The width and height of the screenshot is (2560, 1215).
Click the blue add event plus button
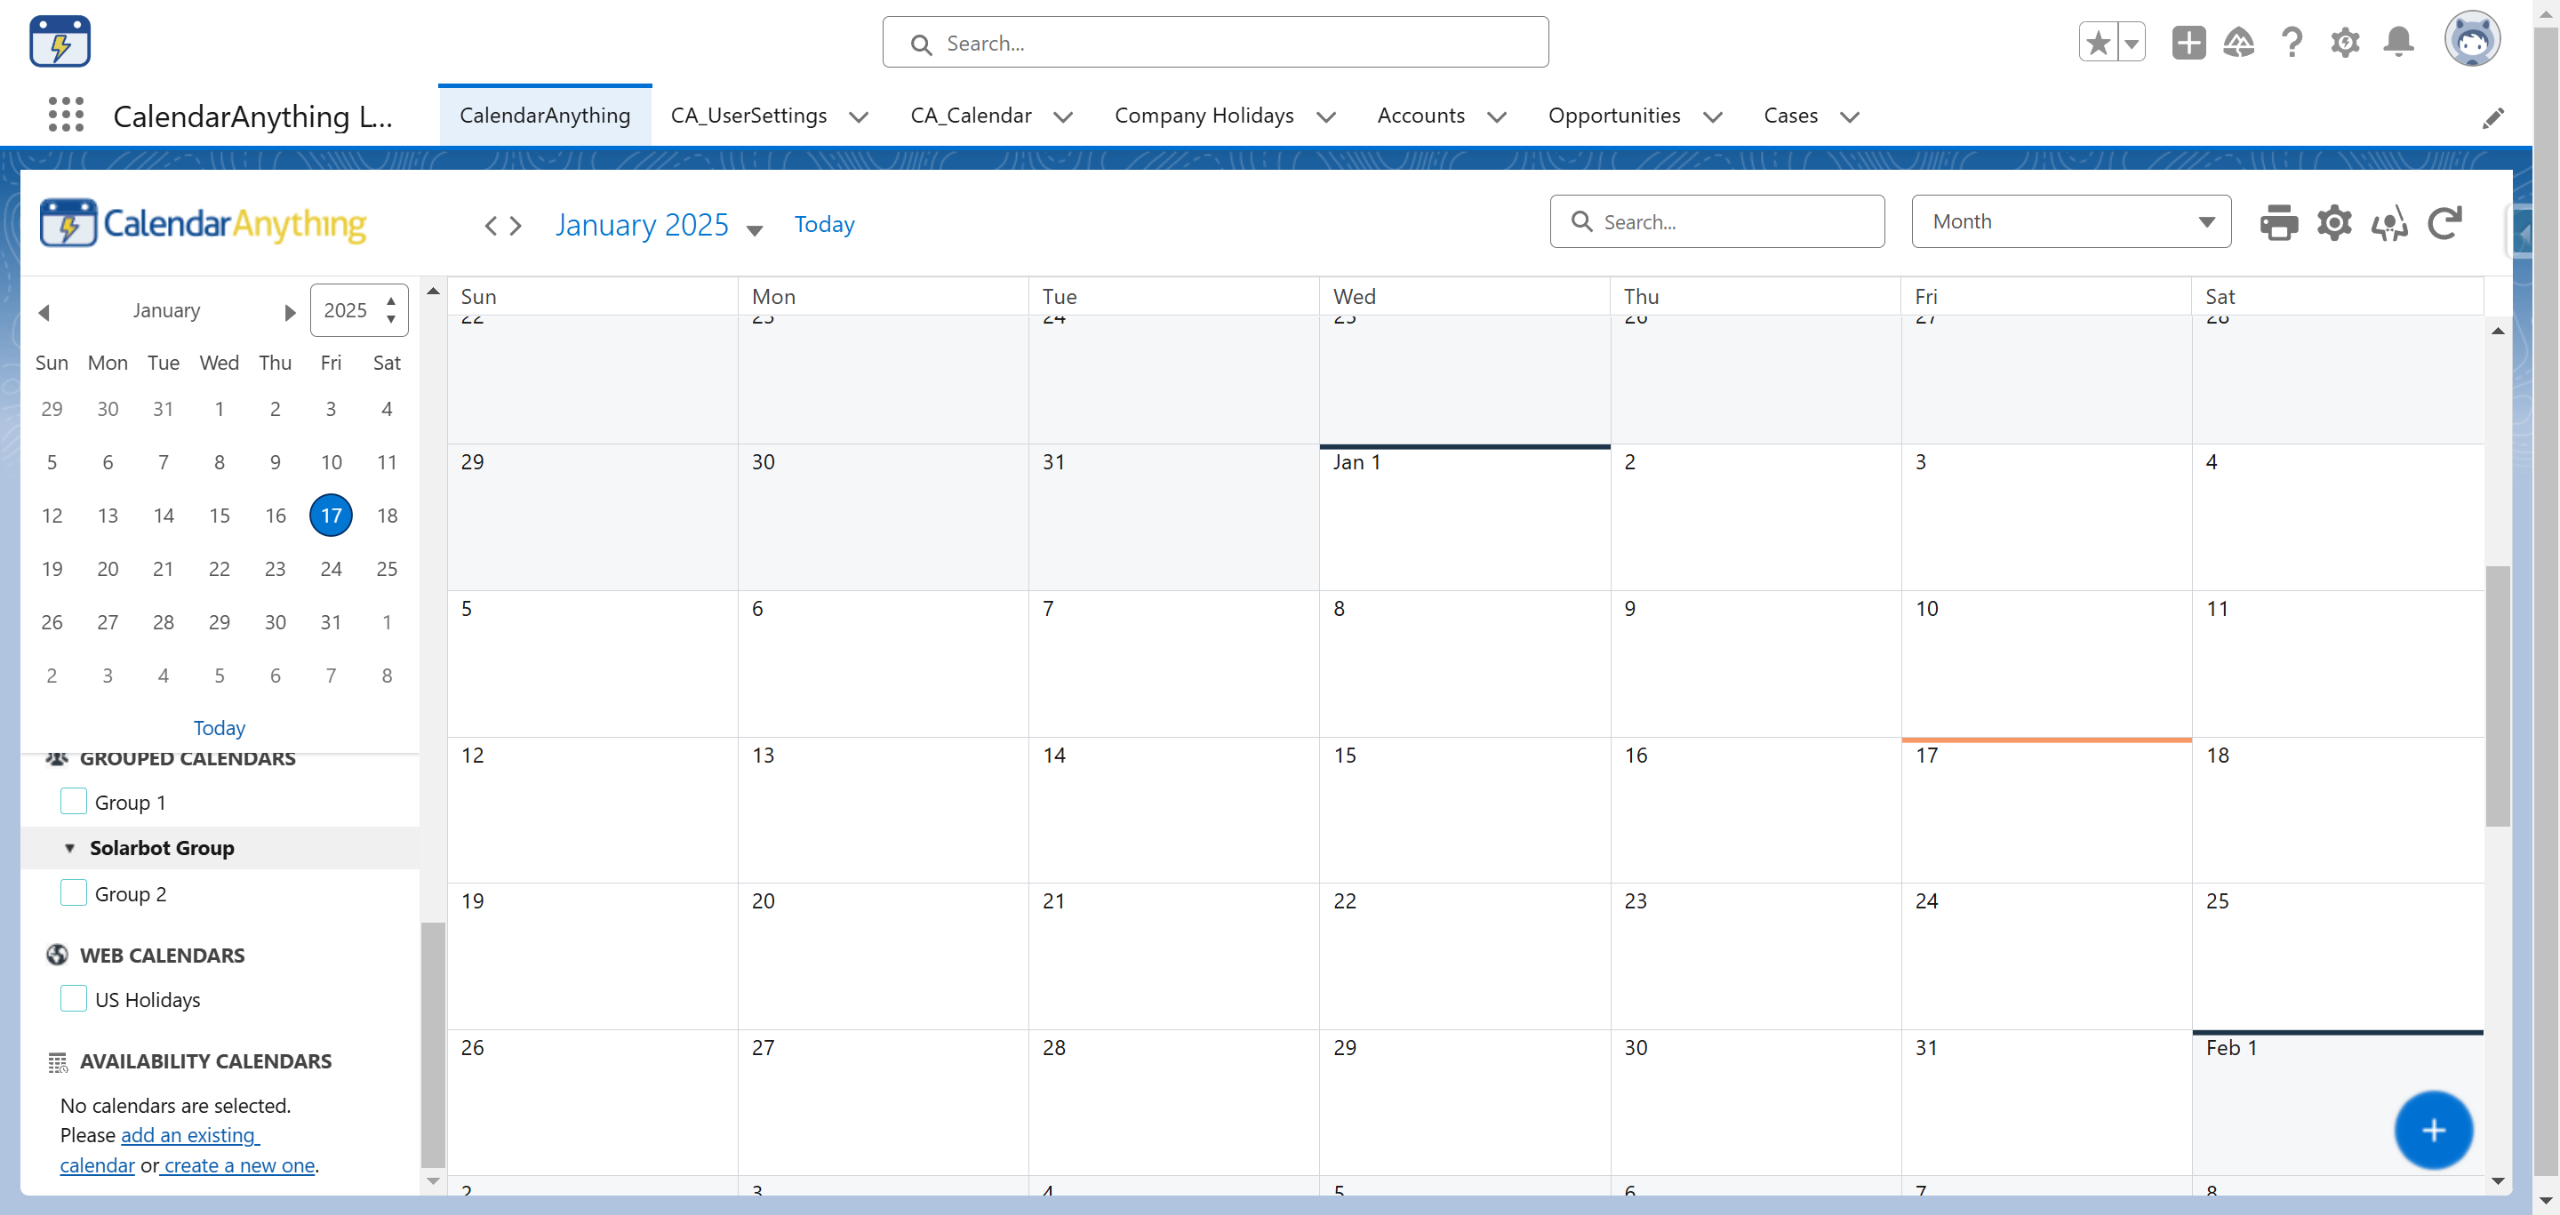(2432, 1130)
